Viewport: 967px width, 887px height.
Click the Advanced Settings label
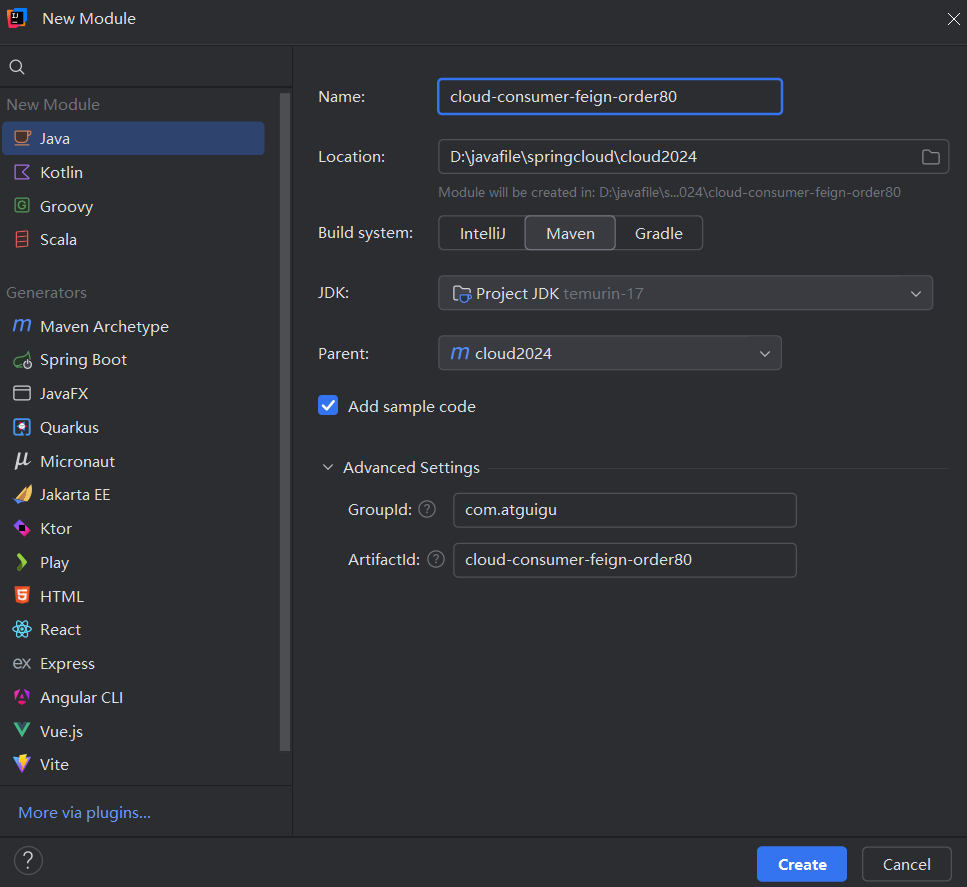tap(411, 468)
